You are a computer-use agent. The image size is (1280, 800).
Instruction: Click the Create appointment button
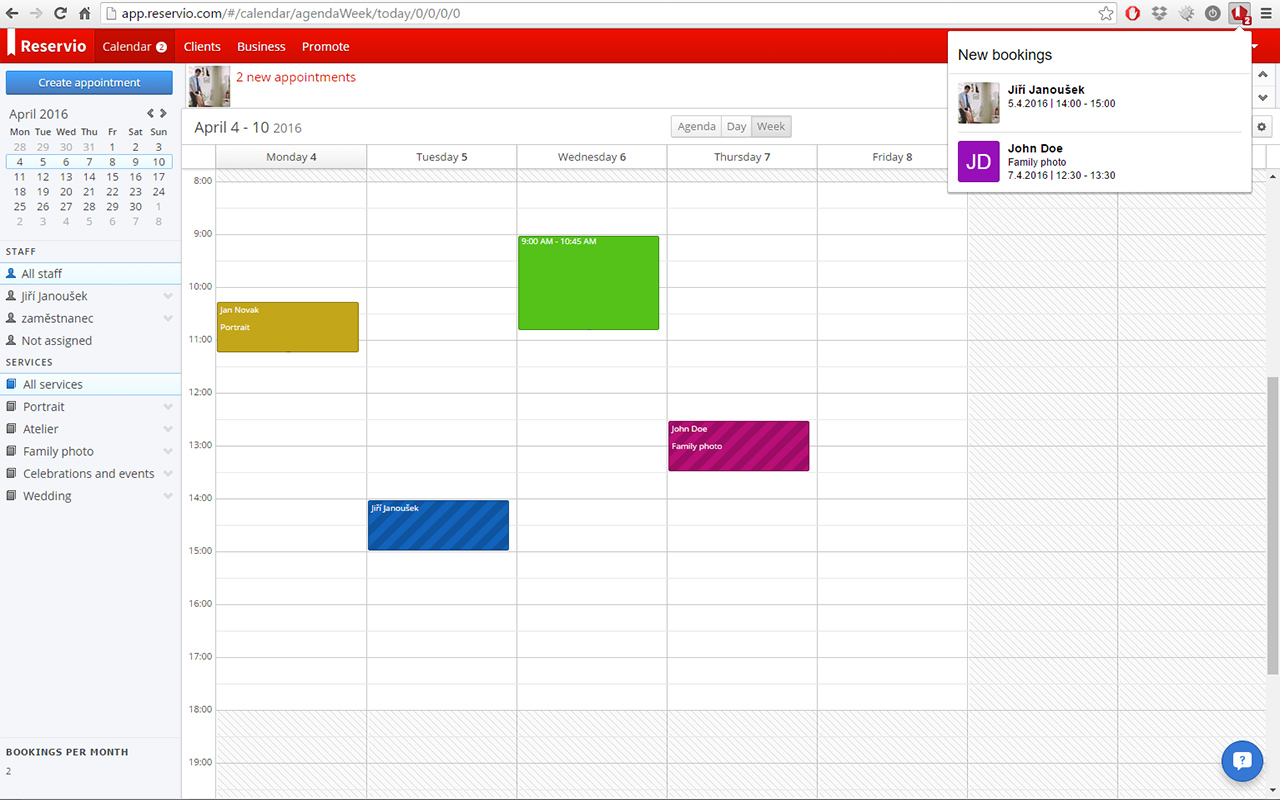tap(89, 82)
